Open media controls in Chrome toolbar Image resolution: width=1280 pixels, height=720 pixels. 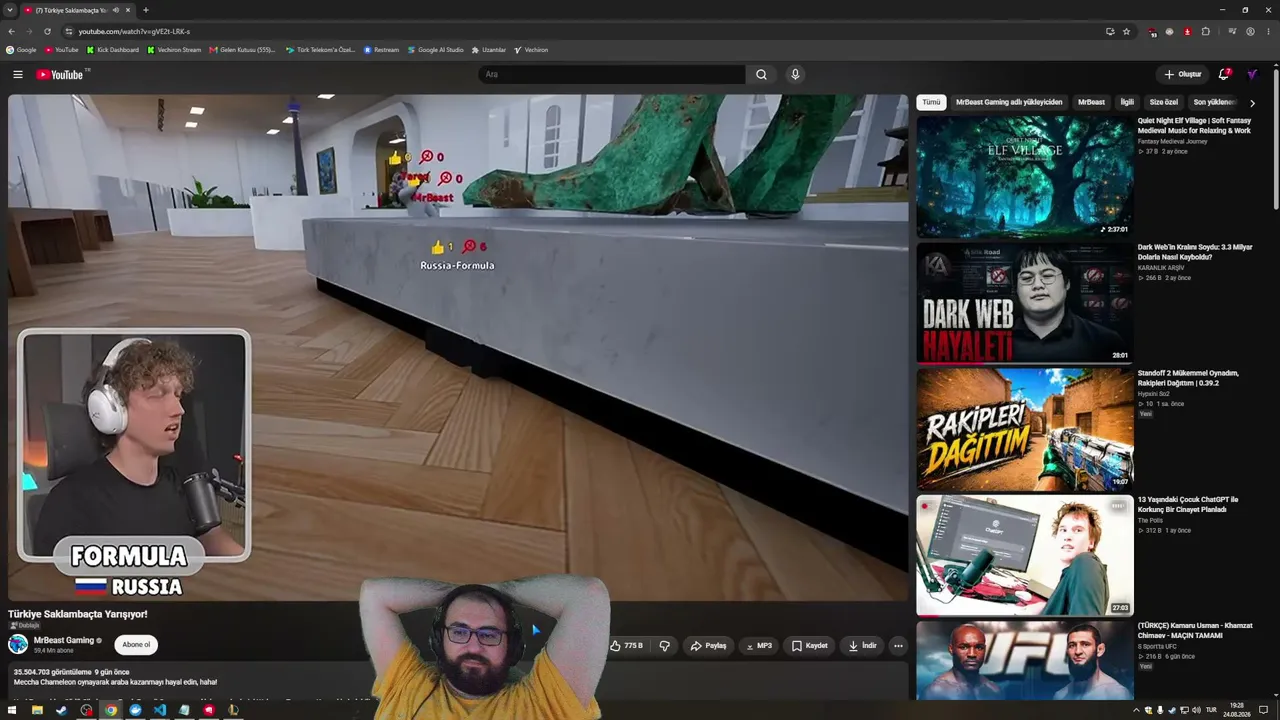point(1232,31)
